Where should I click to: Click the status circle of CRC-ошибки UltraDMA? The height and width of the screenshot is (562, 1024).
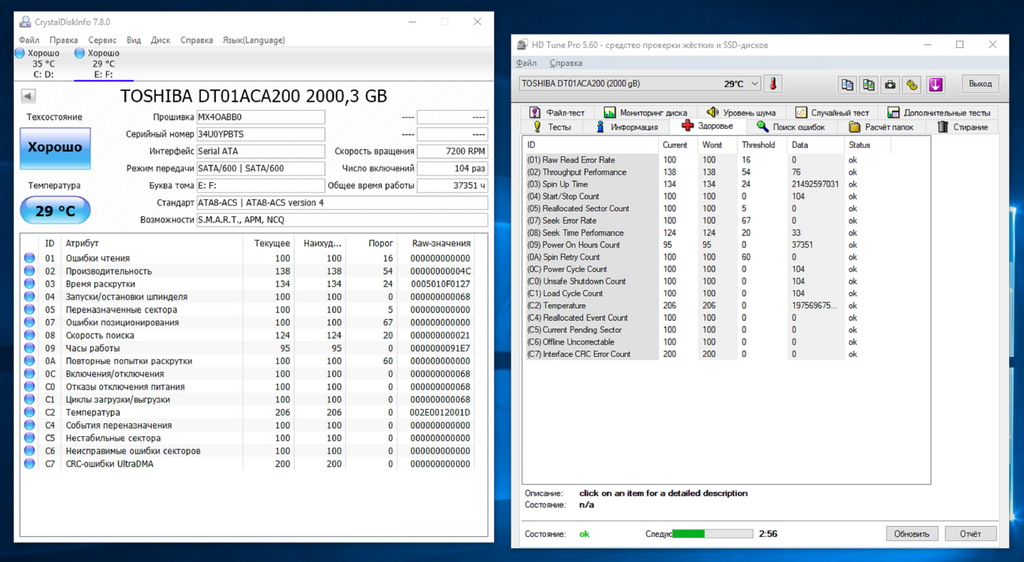coord(29,463)
